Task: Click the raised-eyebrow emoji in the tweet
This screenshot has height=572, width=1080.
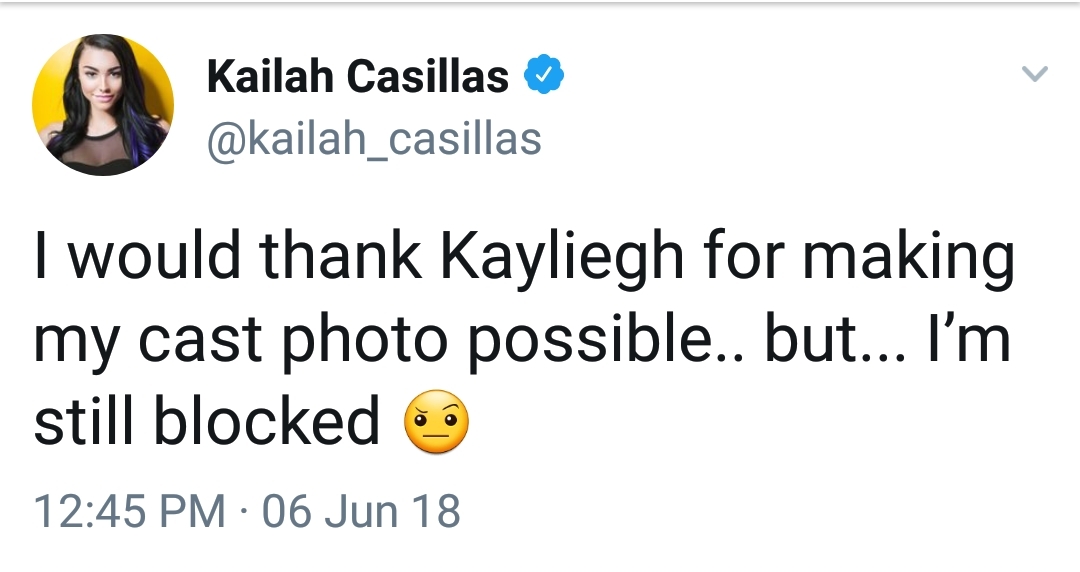Action: click(x=437, y=421)
